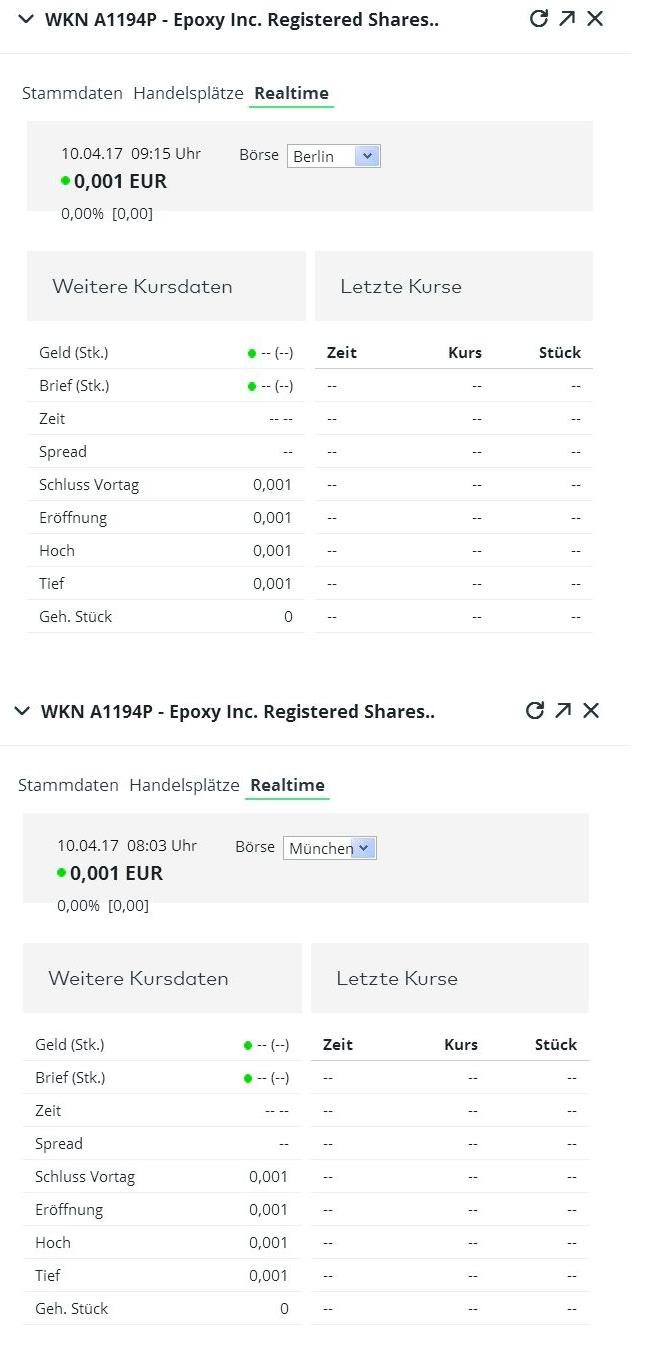Select Realtime tab in bottom panel
Viewport: 669px width, 1362px height.
(x=287, y=785)
